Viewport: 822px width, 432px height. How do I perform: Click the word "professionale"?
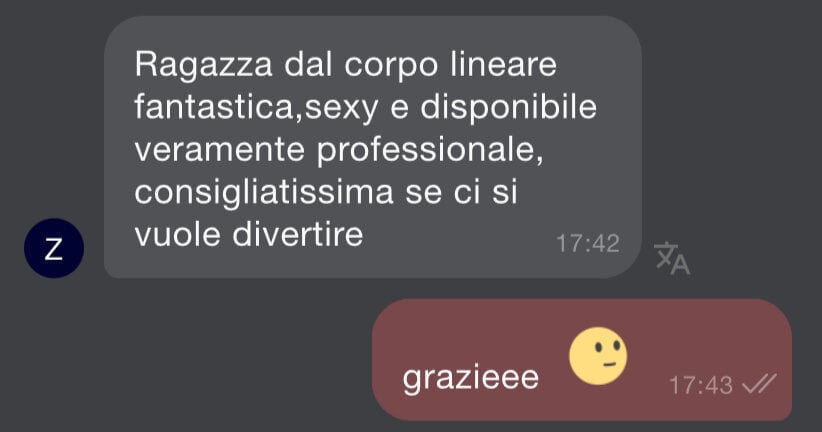(430, 151)
